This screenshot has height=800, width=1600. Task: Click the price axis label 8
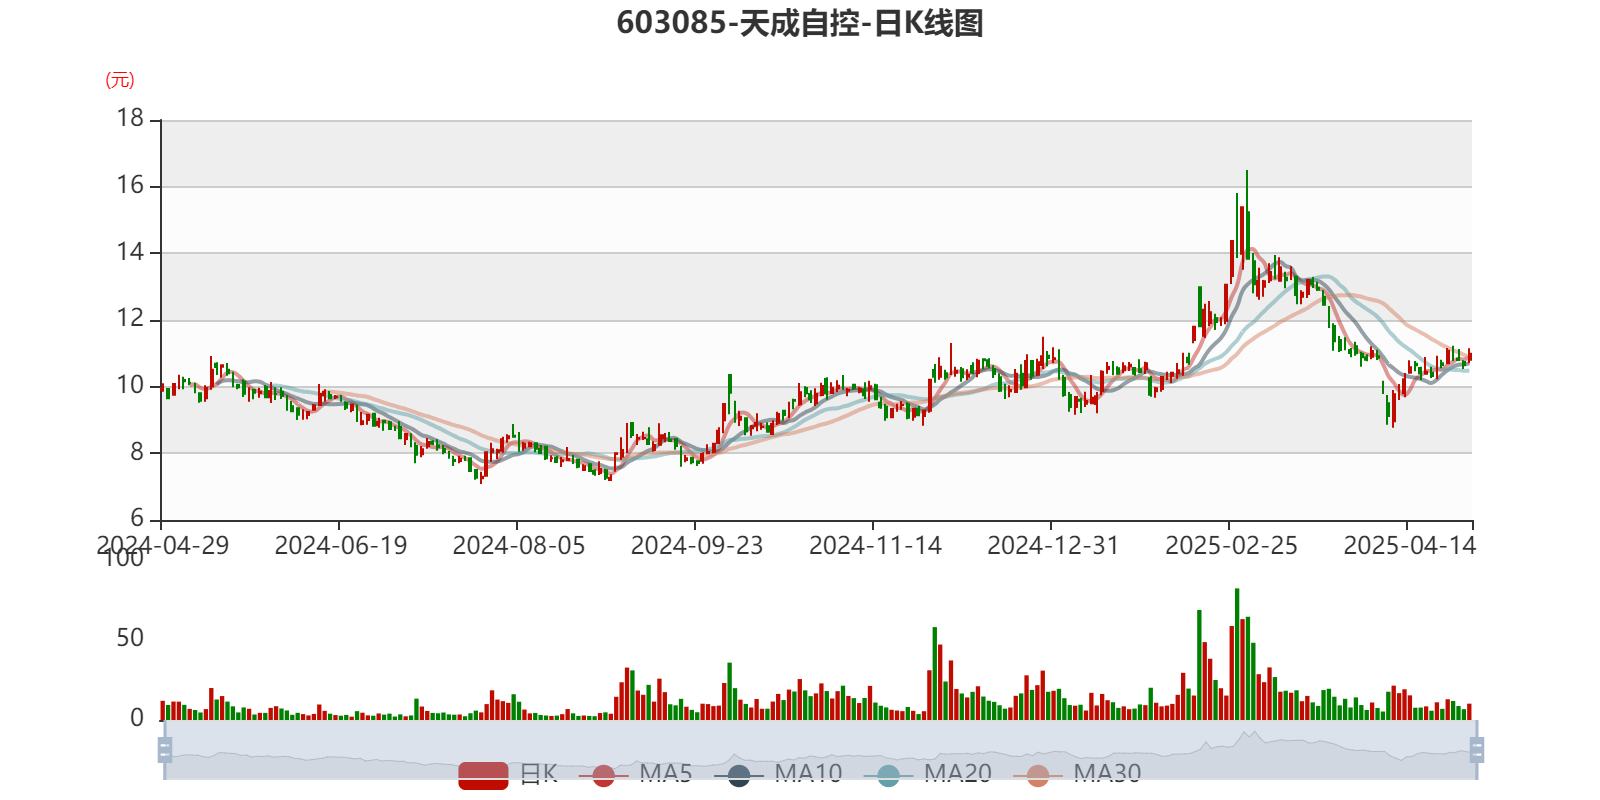(x=137, y=452)
